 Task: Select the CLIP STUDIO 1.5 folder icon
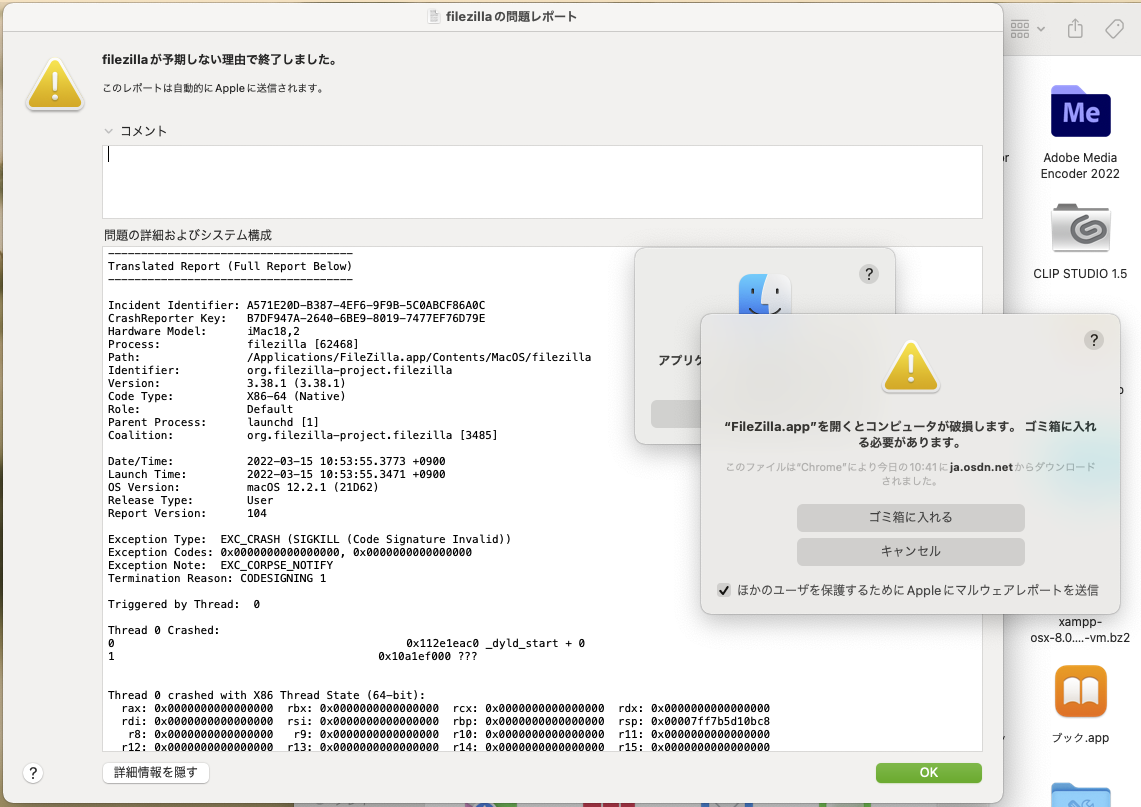pyautogui.click(x=1081, y=228)
